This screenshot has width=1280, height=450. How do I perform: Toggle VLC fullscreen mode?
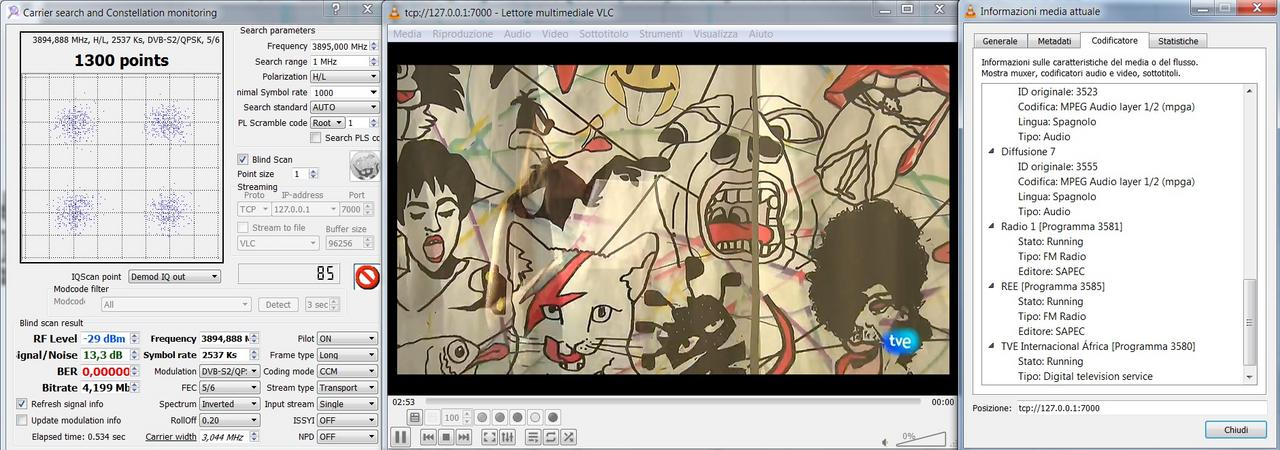pos(489,437)
